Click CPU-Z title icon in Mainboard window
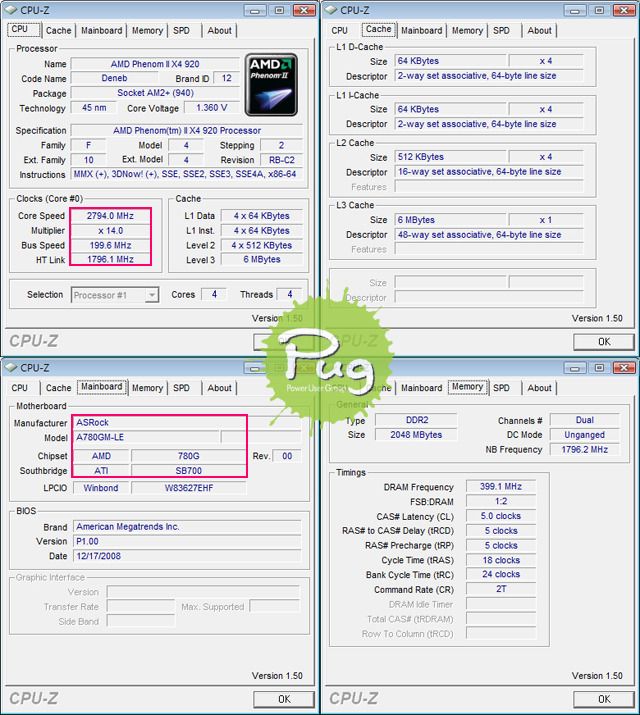 click(x=11, y=367)
